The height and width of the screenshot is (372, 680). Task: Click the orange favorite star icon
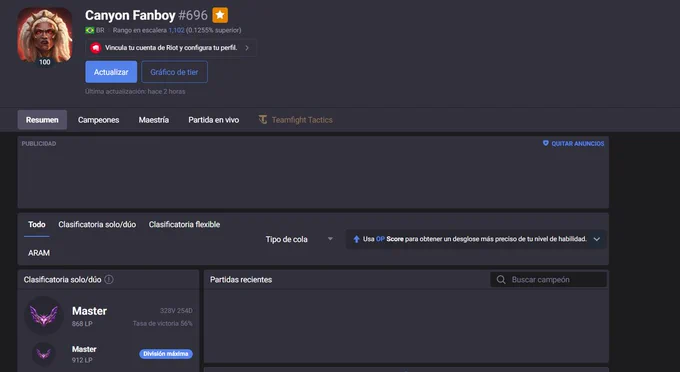pyautogui.click(x=220, y=15)
